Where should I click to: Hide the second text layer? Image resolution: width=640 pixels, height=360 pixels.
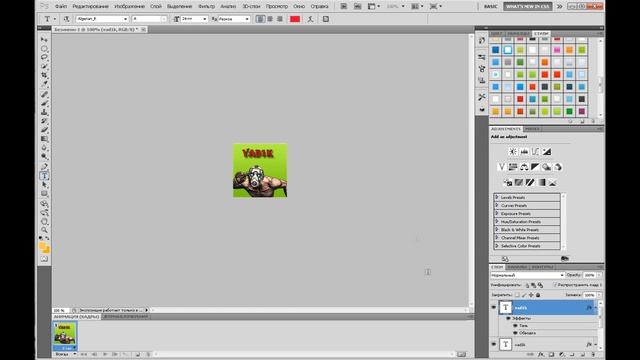[x=493, y=344]
